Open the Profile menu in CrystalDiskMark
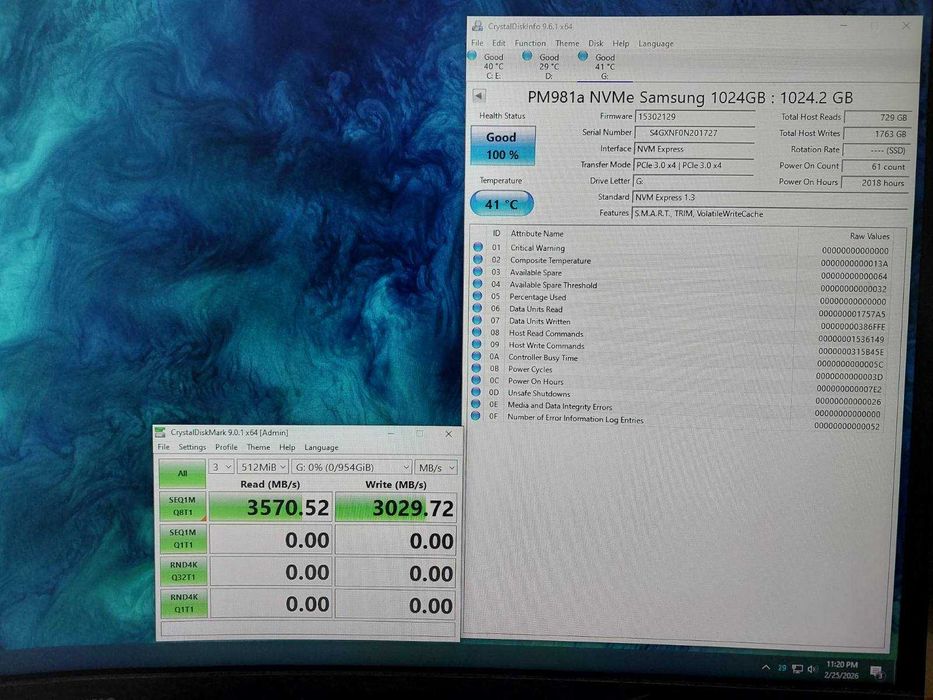The image size is (933, 700). tap(226, 447)
